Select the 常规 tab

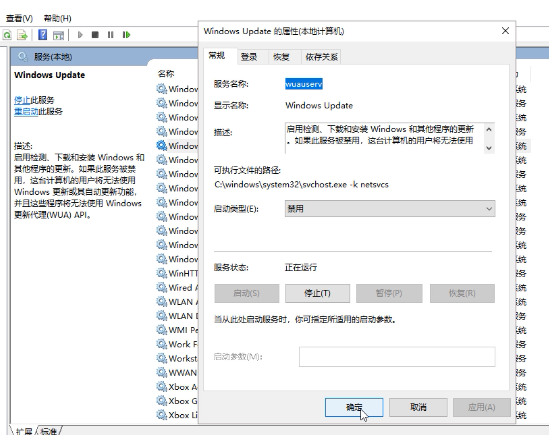(x=217, y=56)
